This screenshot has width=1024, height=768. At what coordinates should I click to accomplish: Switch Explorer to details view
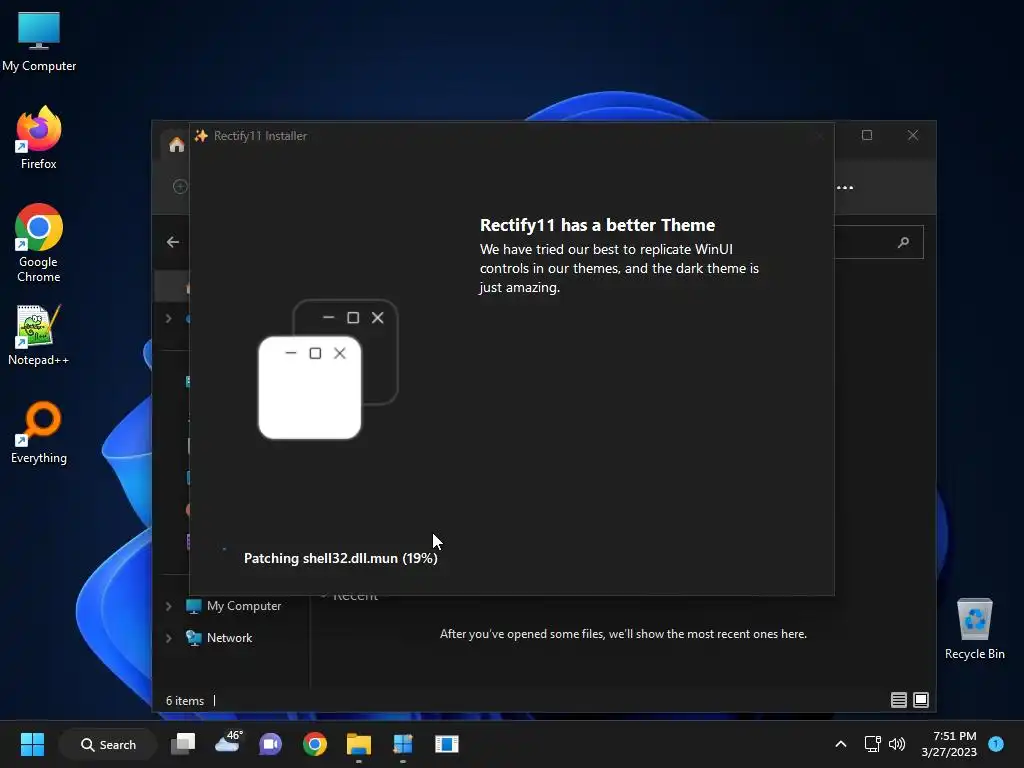899,700
